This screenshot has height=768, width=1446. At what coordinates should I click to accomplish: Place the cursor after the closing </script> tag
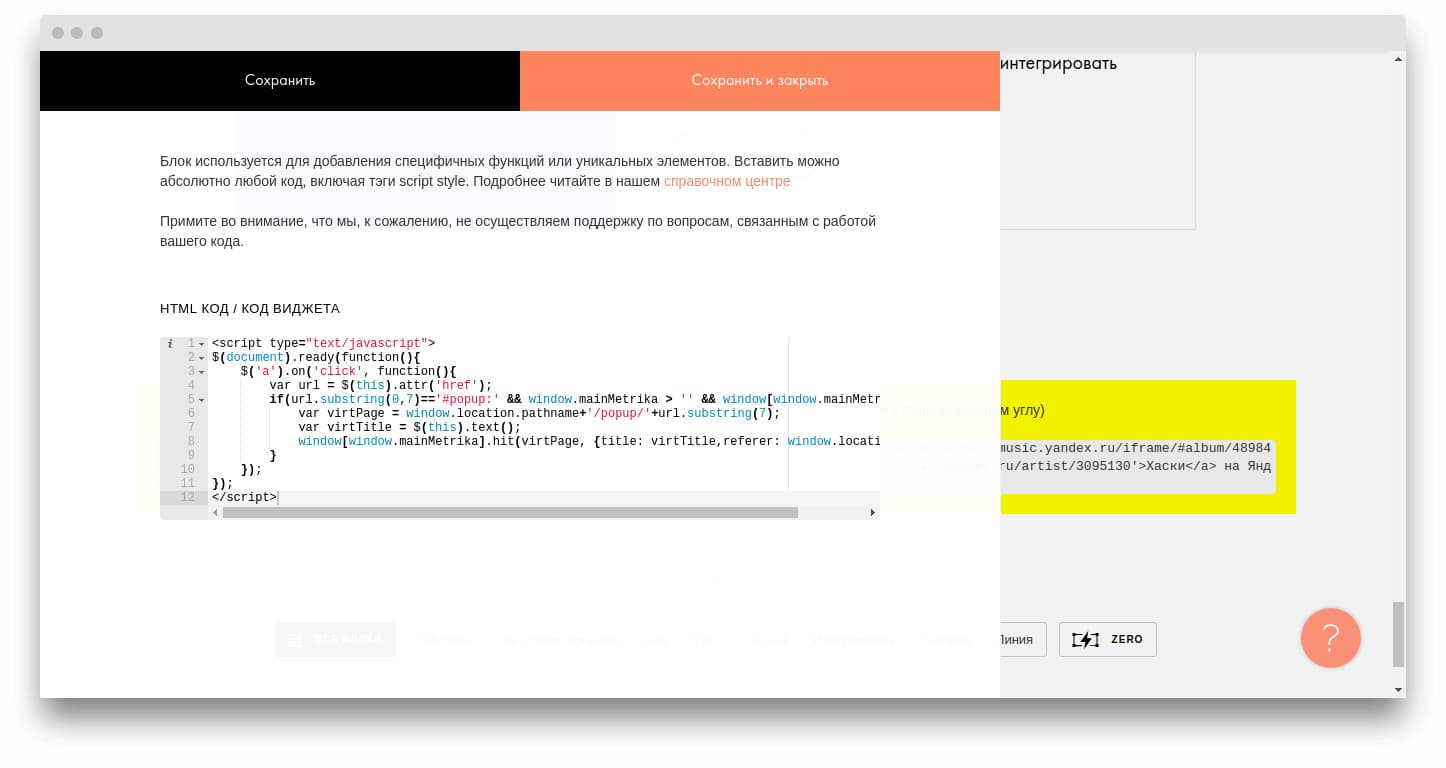coord(278,497)
